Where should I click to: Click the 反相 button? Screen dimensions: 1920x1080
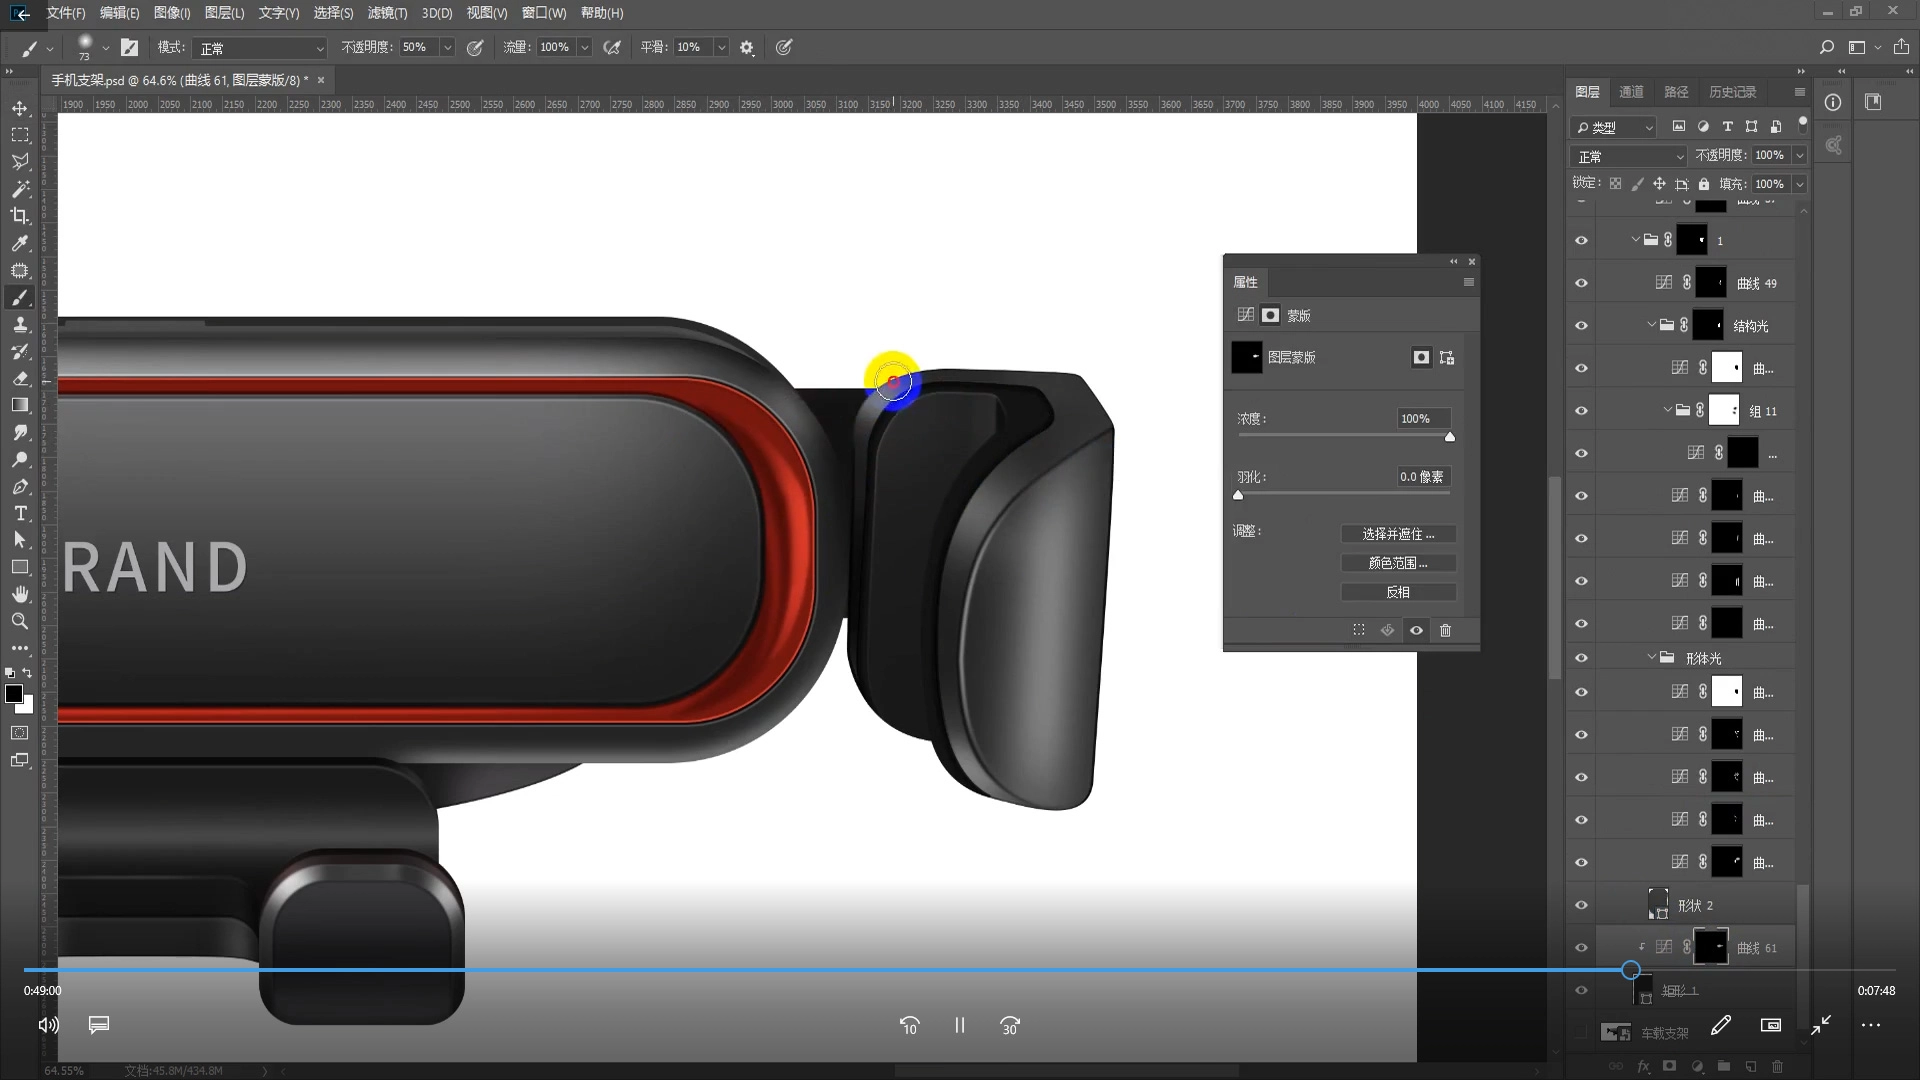click(x=1398, y=592)
